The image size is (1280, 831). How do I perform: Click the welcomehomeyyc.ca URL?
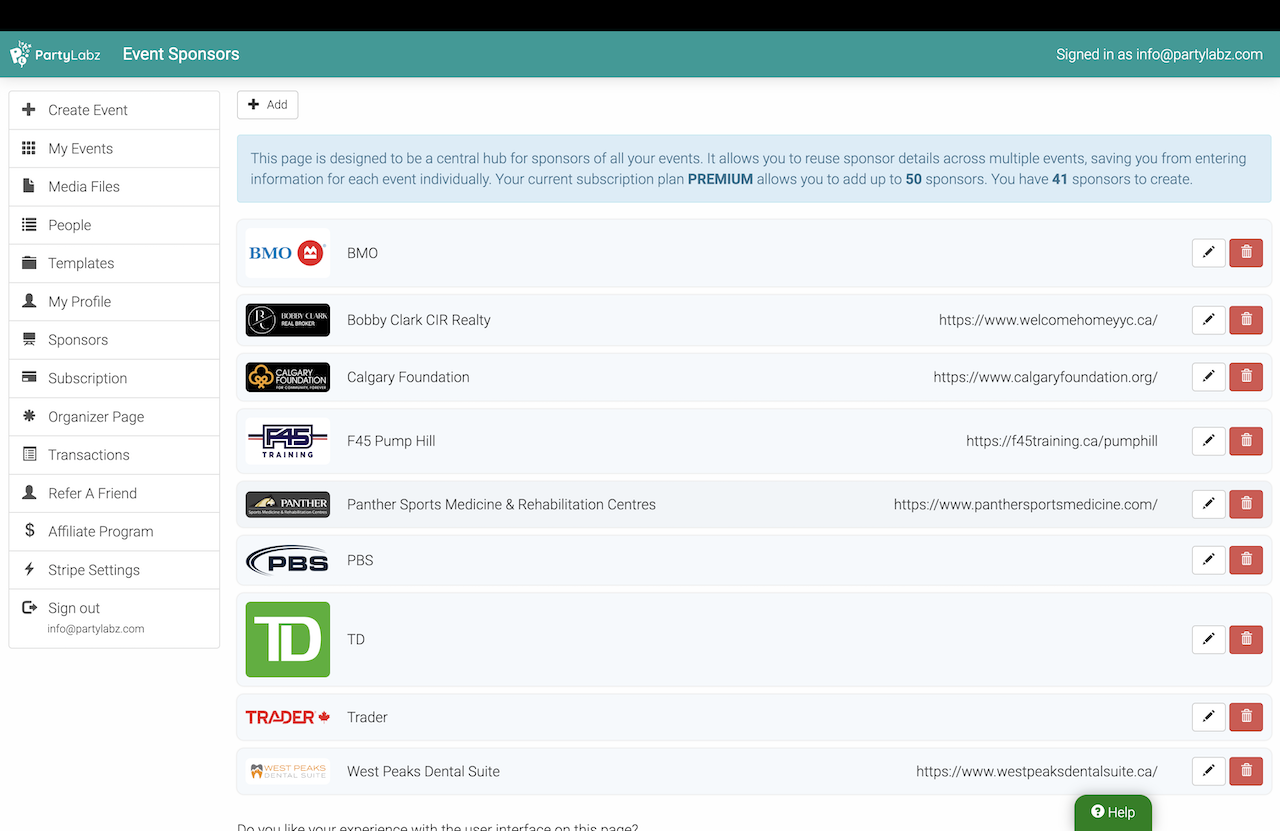click(x=1048, y=320)
